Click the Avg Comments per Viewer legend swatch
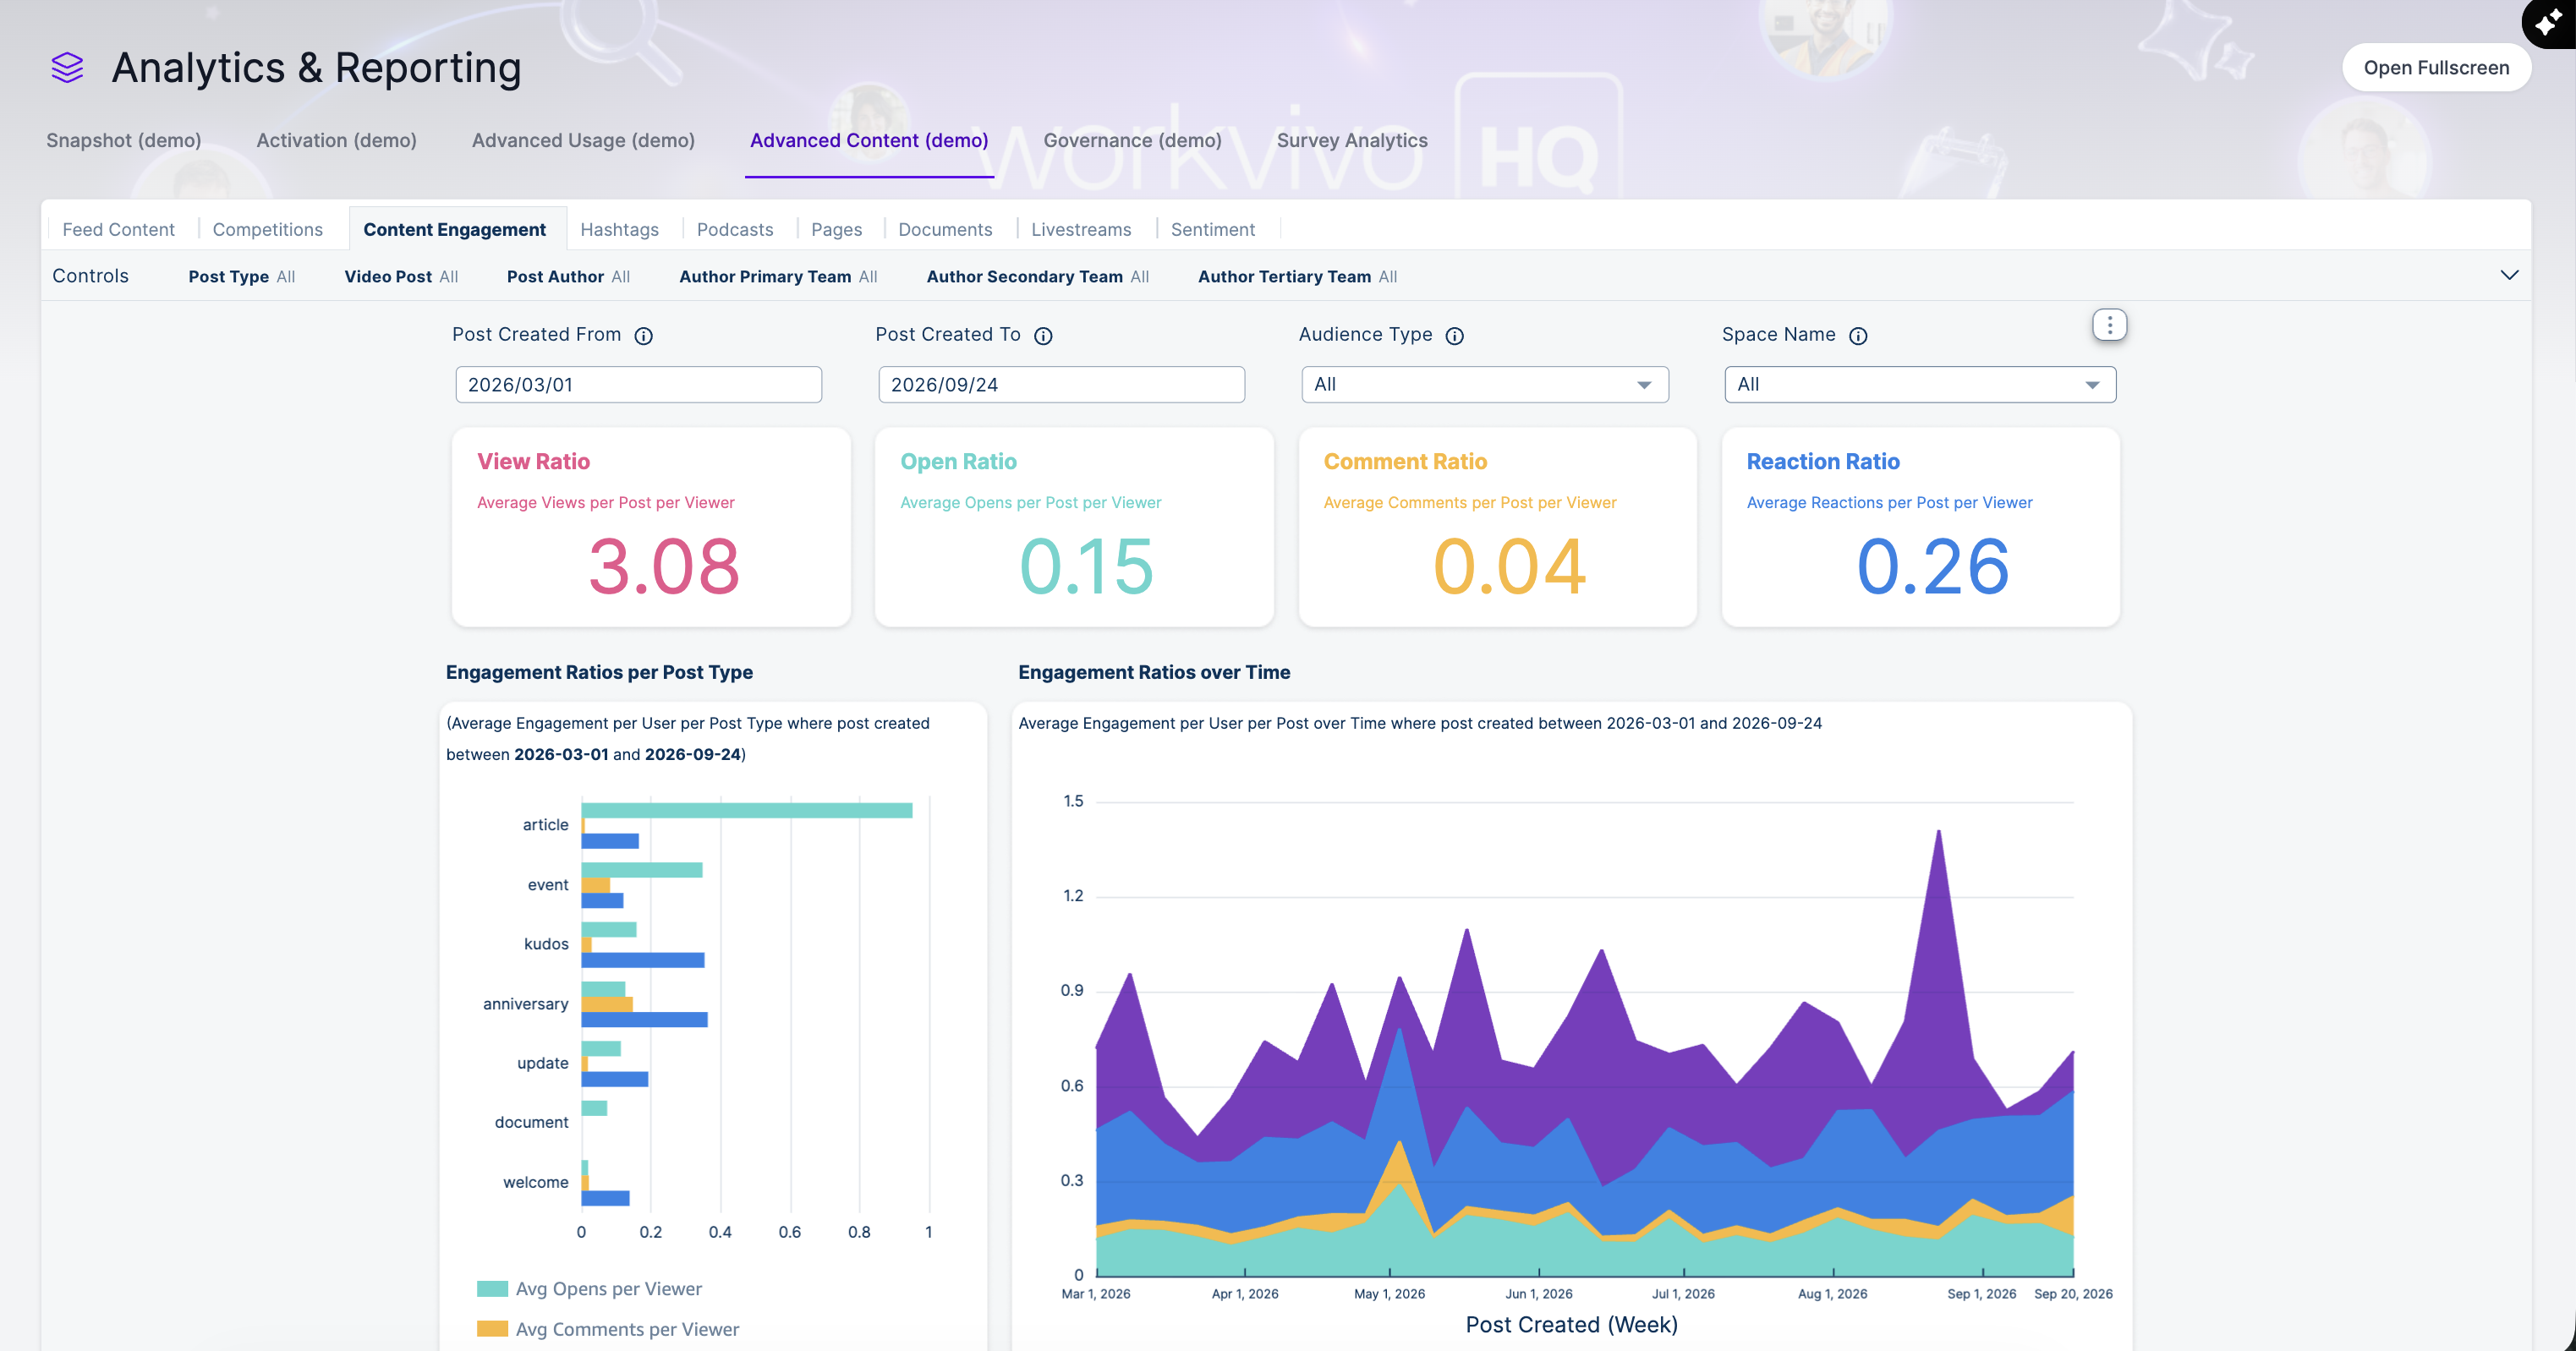 (x=492, y=1329)
